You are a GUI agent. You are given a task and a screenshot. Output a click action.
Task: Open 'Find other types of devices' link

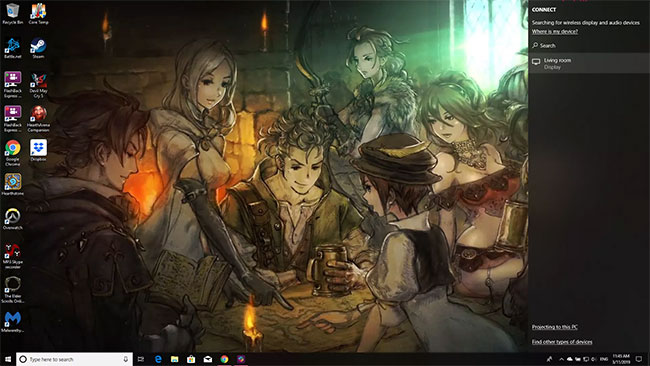pos(562,342)
